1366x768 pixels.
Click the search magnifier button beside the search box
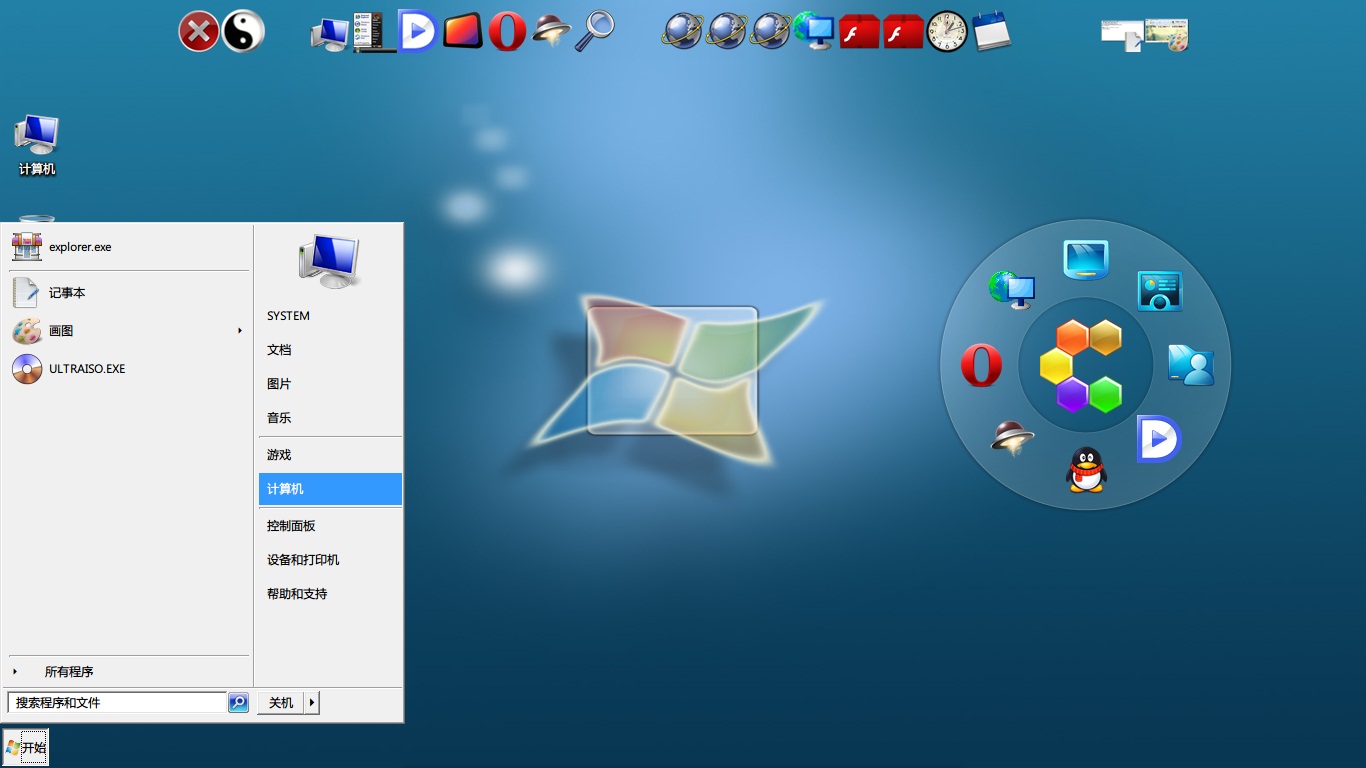point(238,703)
